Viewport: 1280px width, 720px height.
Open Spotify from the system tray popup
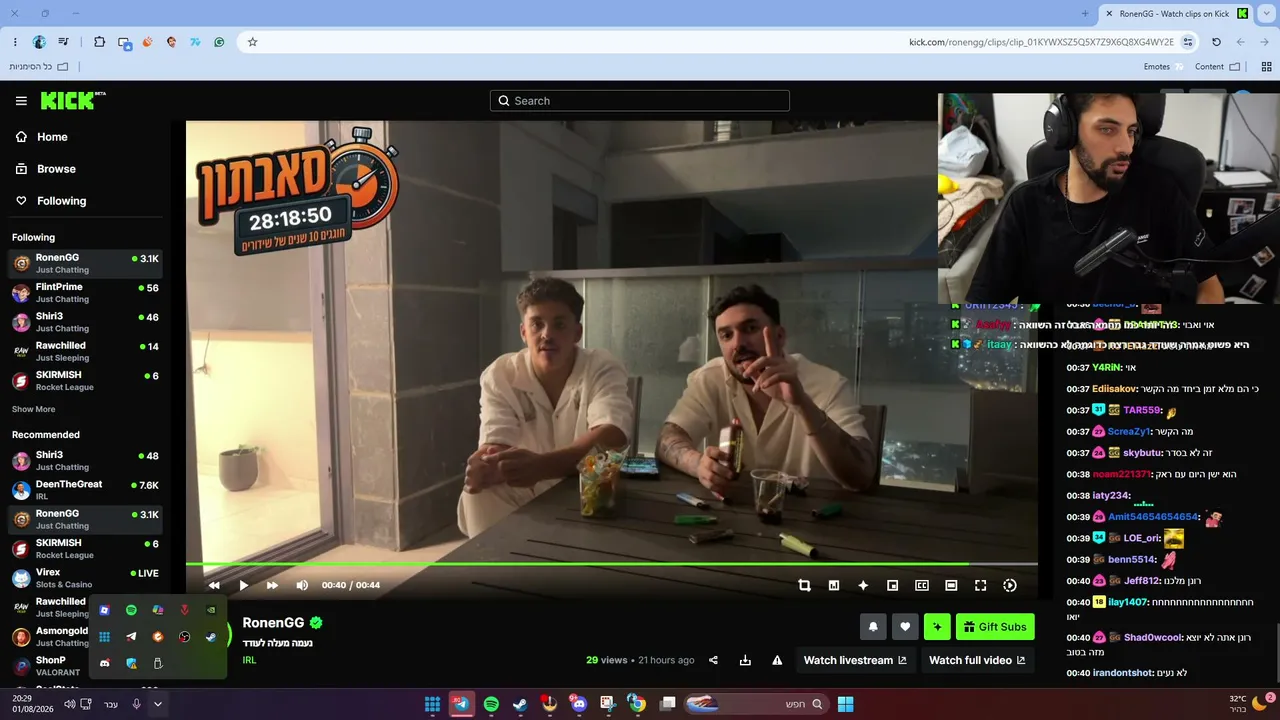point(131,610)
